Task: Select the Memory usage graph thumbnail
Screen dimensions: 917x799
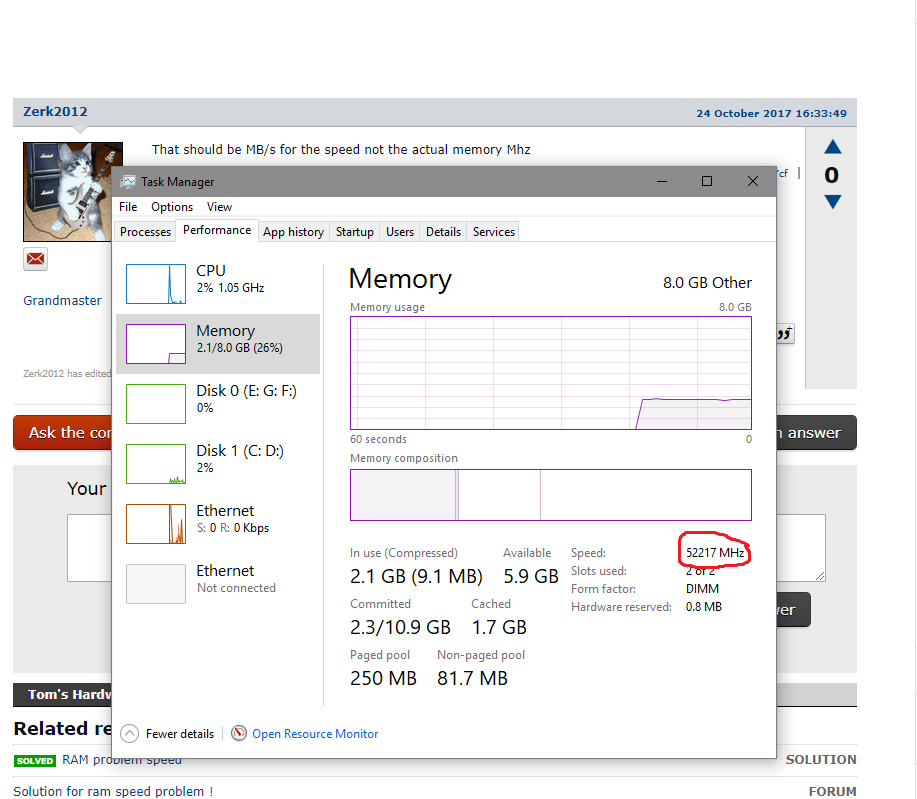Action: click(156, 344)
